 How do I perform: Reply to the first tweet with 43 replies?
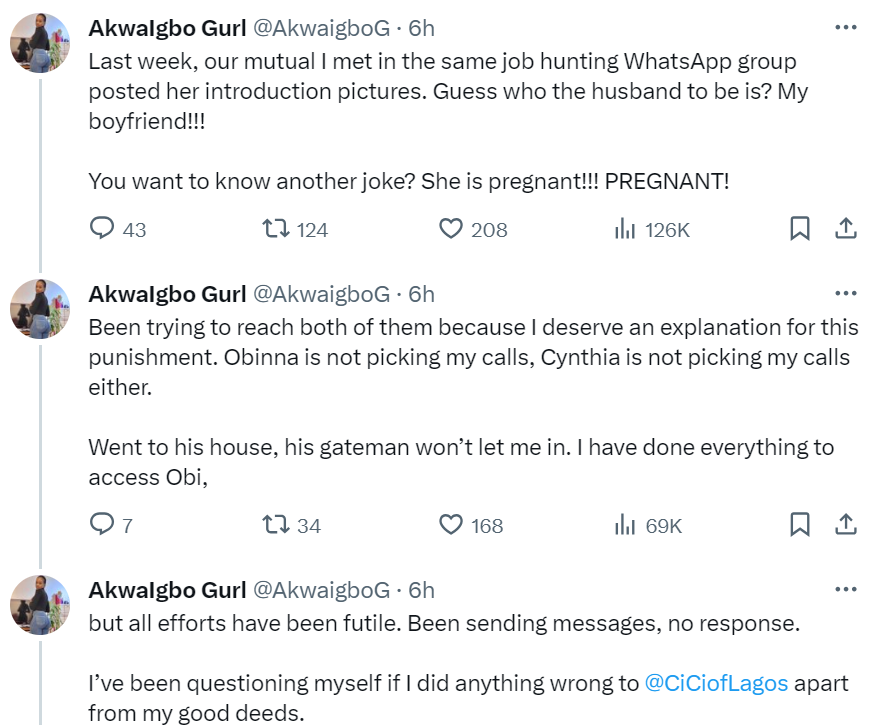(x=103, y=229)
